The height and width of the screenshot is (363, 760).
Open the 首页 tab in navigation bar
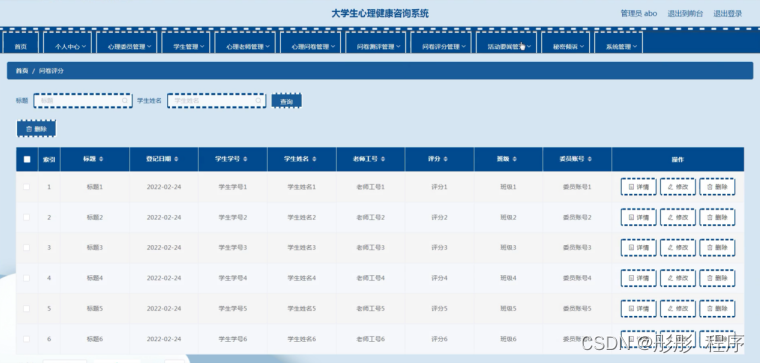pyautogui.click(x=20, y=44)
